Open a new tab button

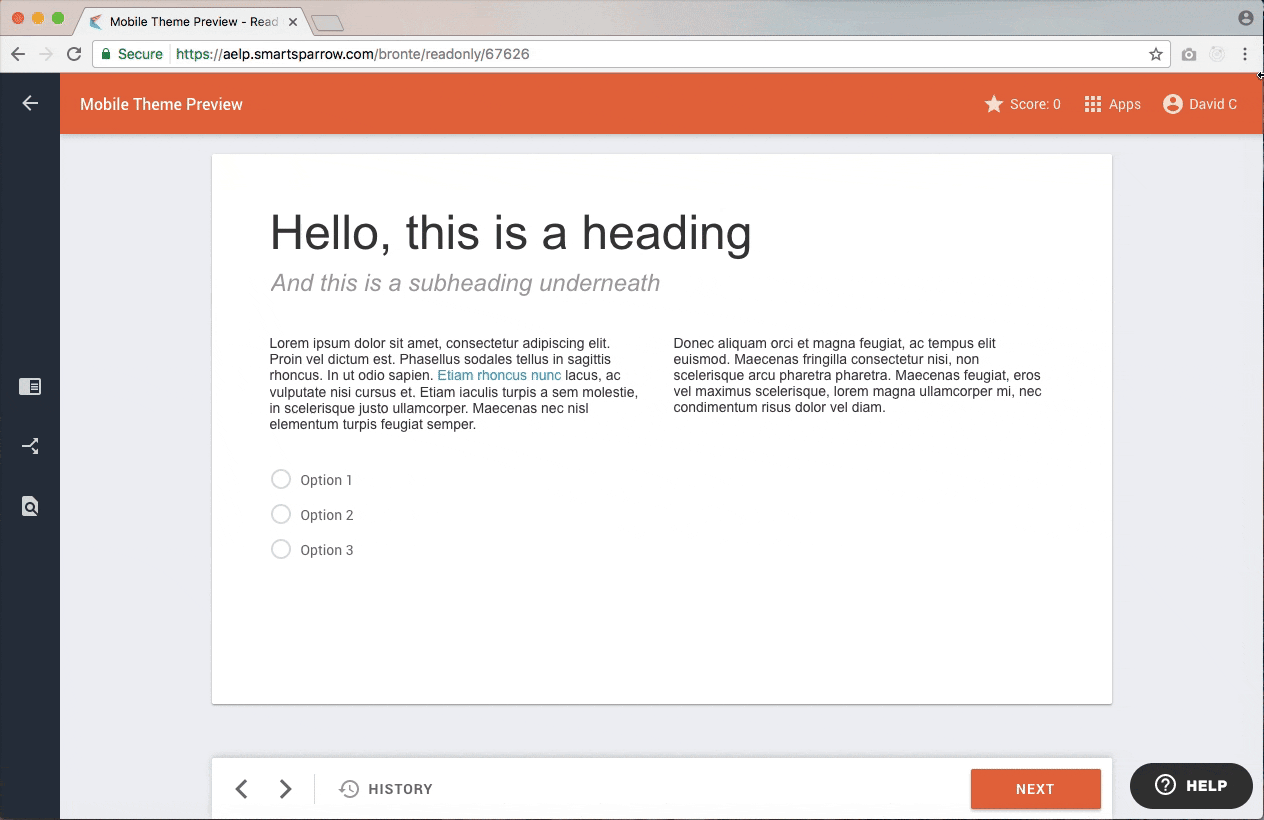tap(328, 23)
